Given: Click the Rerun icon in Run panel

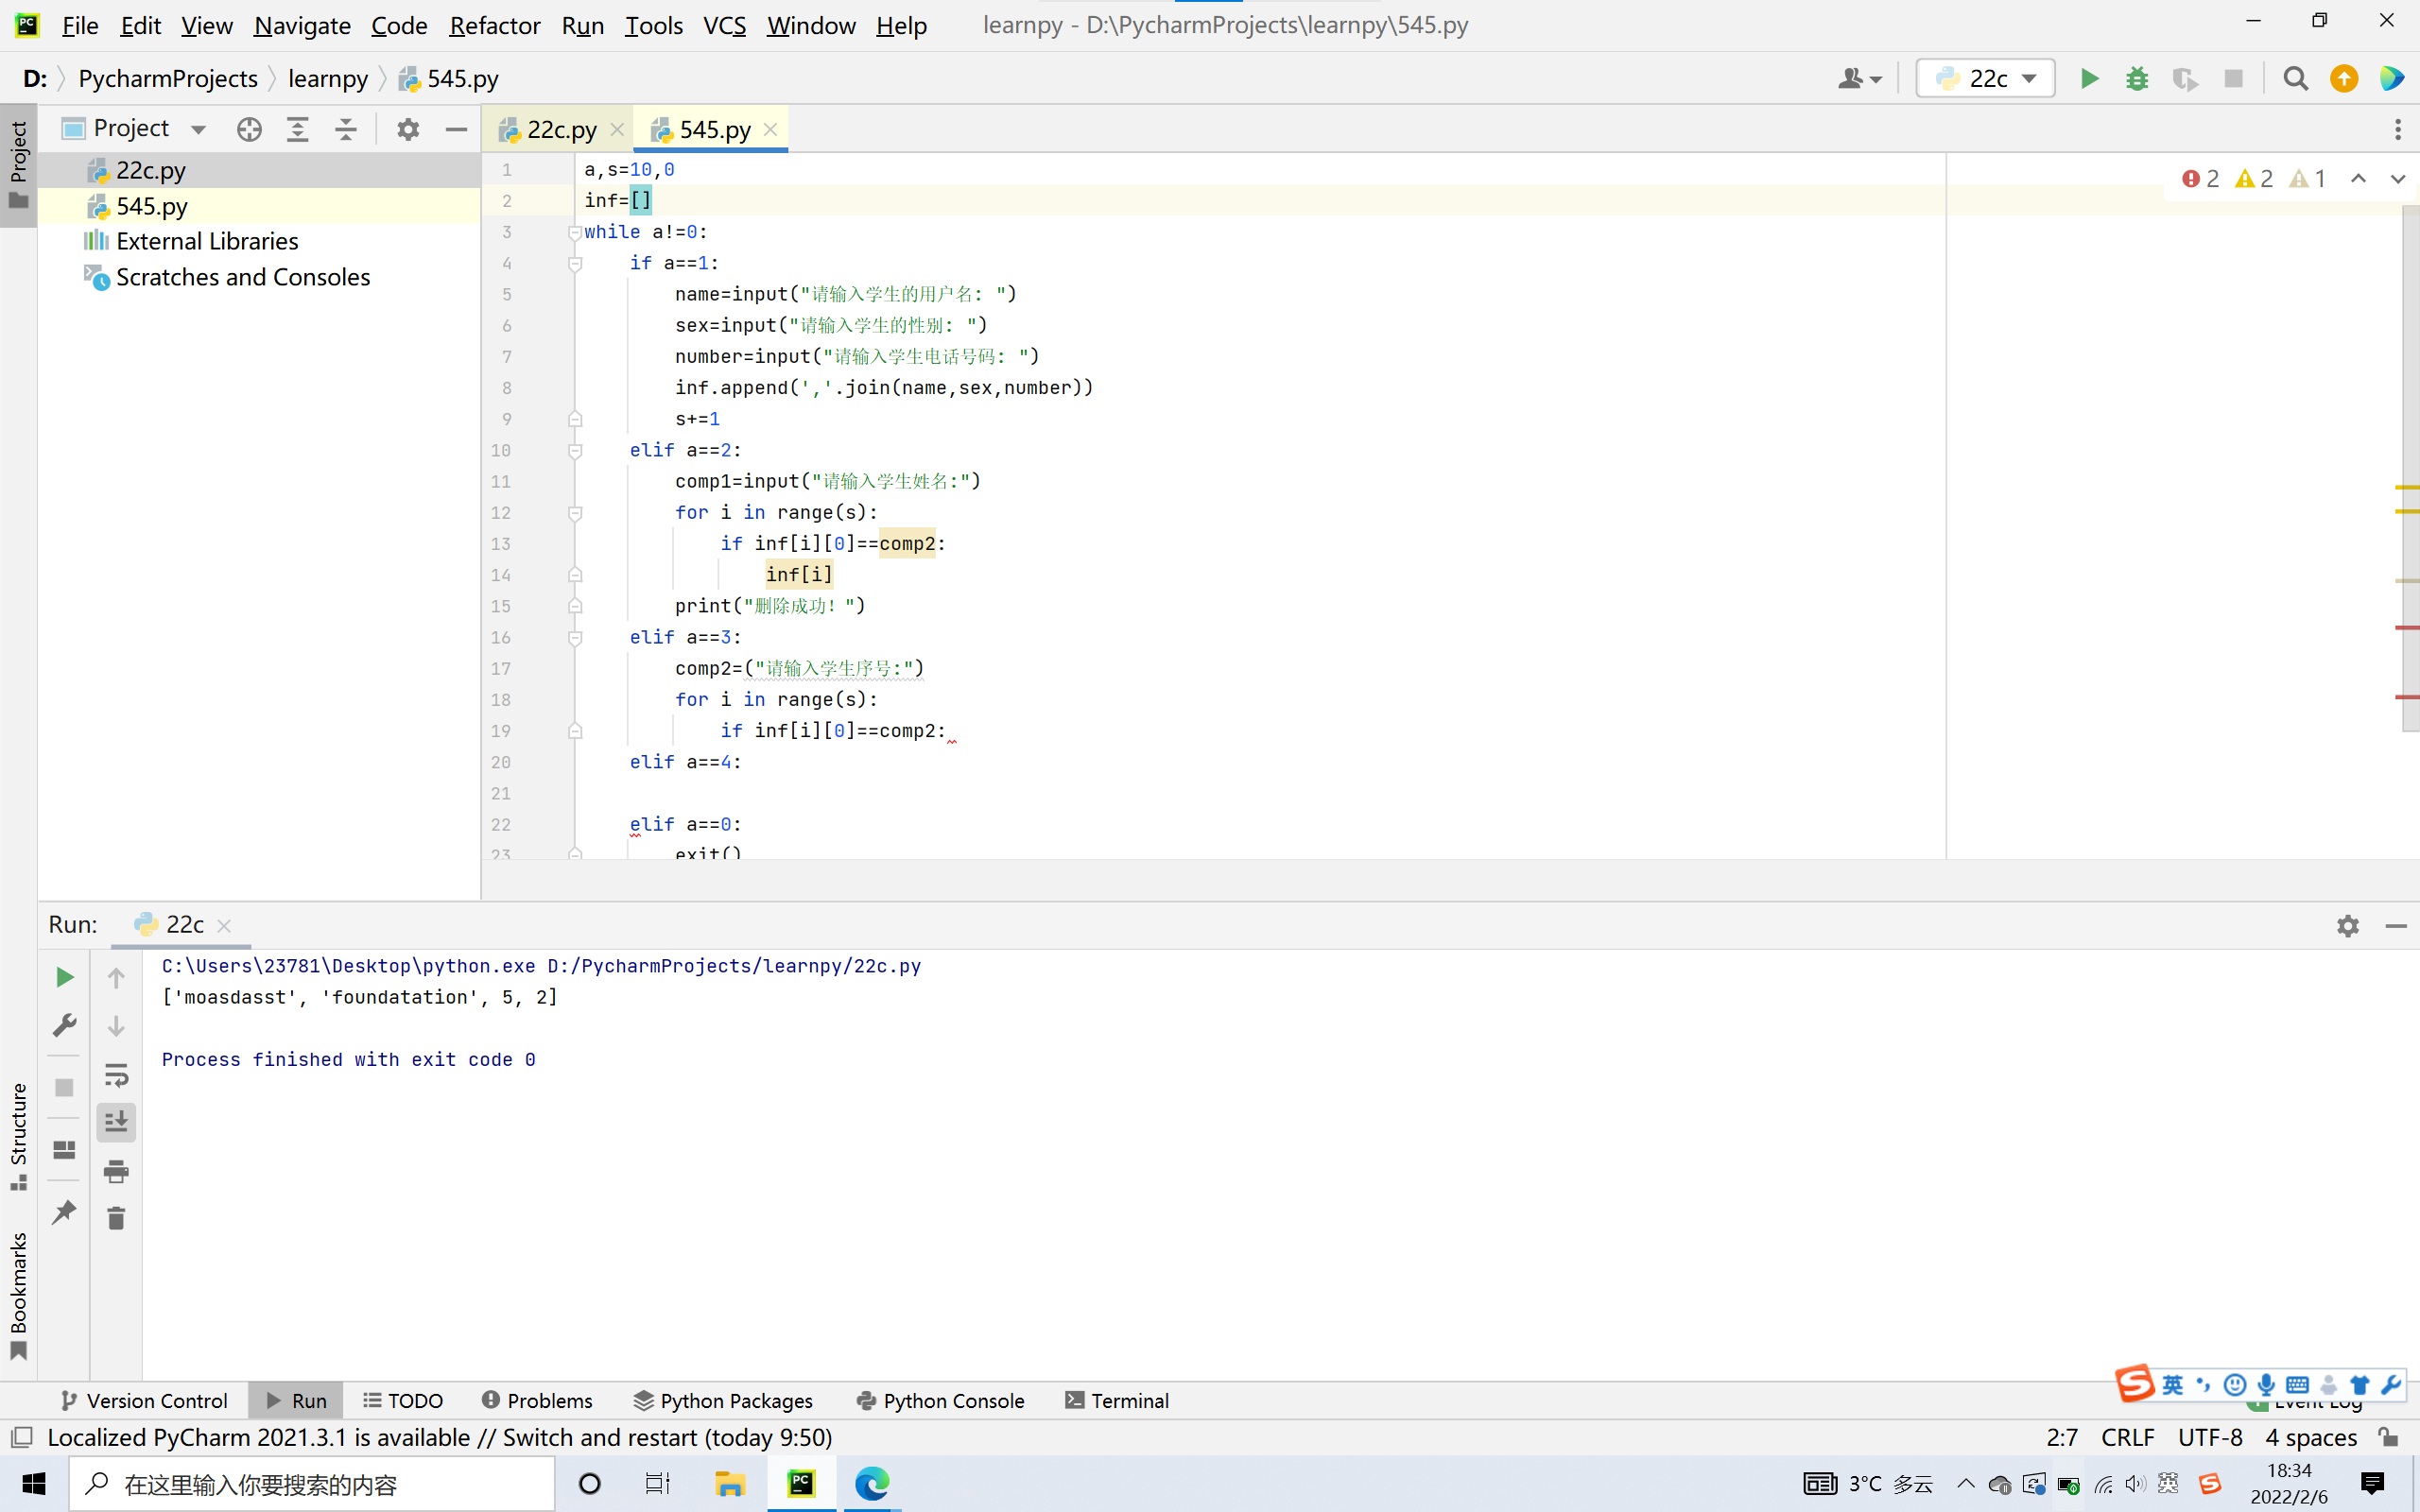Looking at the screenshot, I should [x=64, y=977].
